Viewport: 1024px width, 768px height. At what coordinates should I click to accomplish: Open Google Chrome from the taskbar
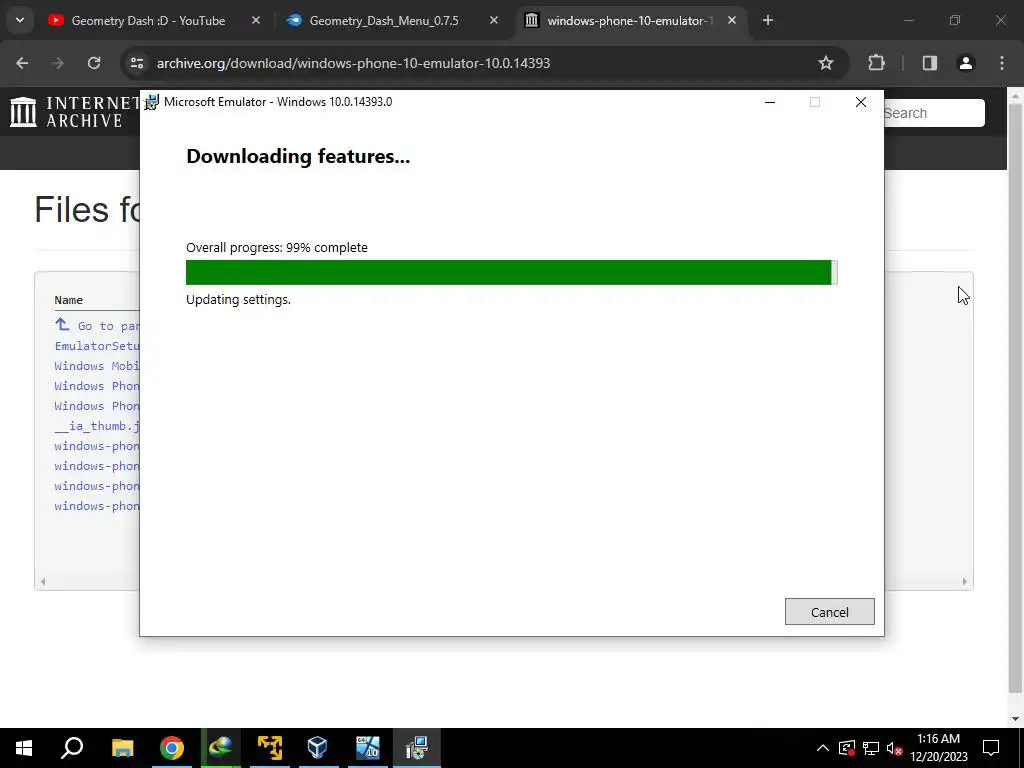[x=172, y=748]
